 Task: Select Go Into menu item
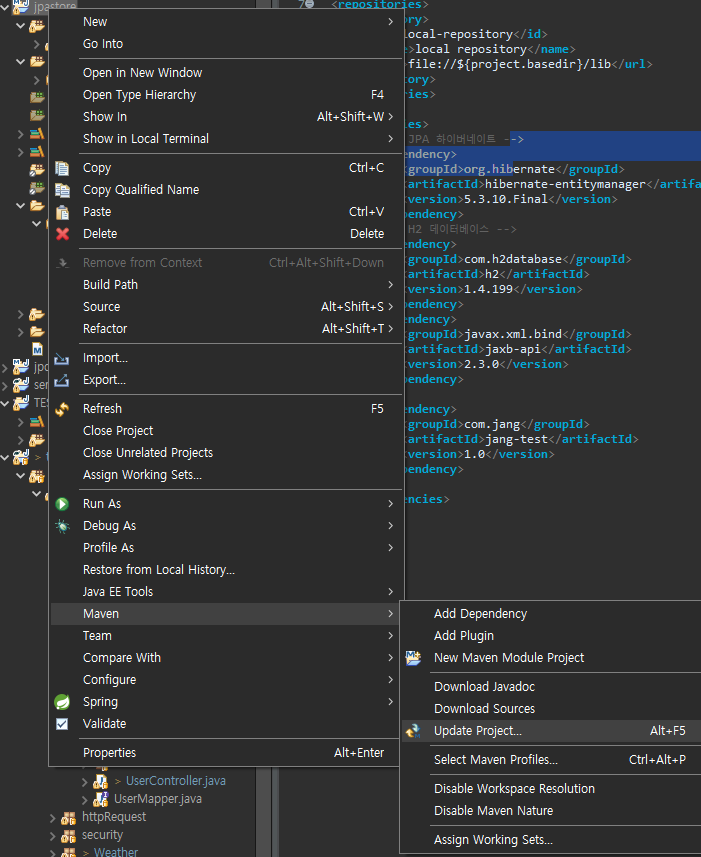pyautogui.click(x=226, y=44)
